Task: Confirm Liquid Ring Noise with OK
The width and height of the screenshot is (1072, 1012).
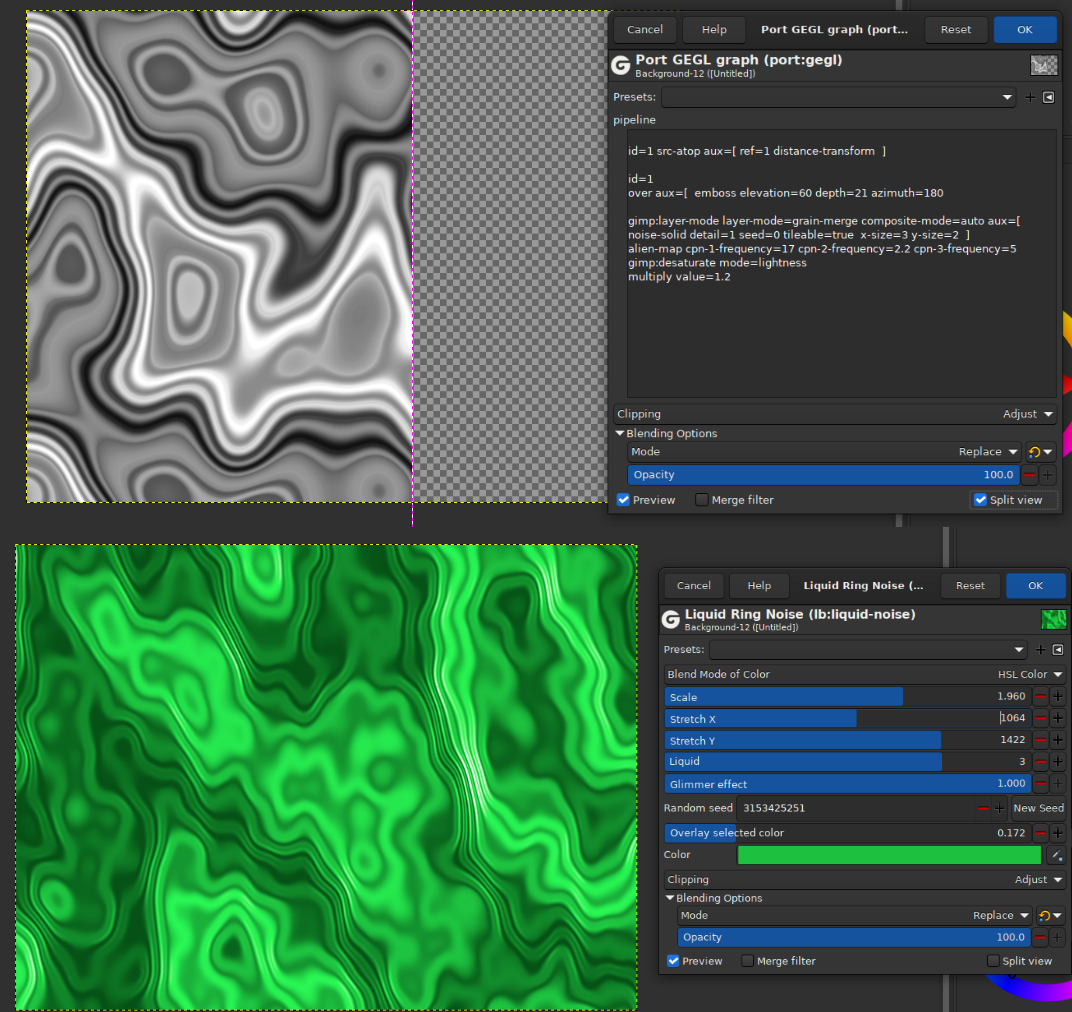Action: (x=1035, y=585)
